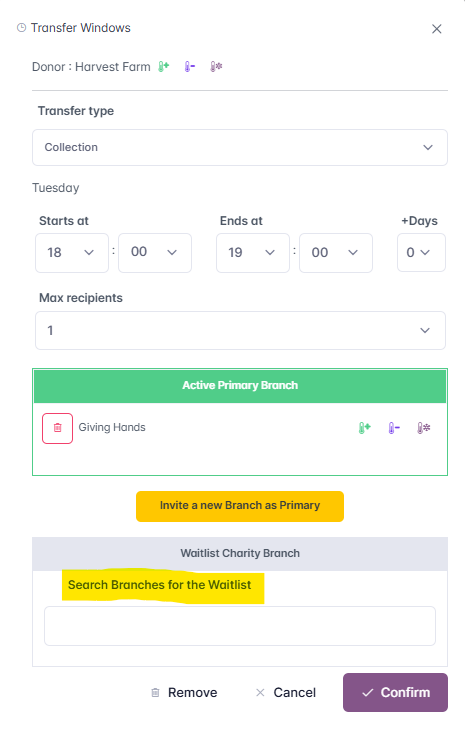Click the purple frozen thermometer icon beside donor
465x732 pixels.
216,67
